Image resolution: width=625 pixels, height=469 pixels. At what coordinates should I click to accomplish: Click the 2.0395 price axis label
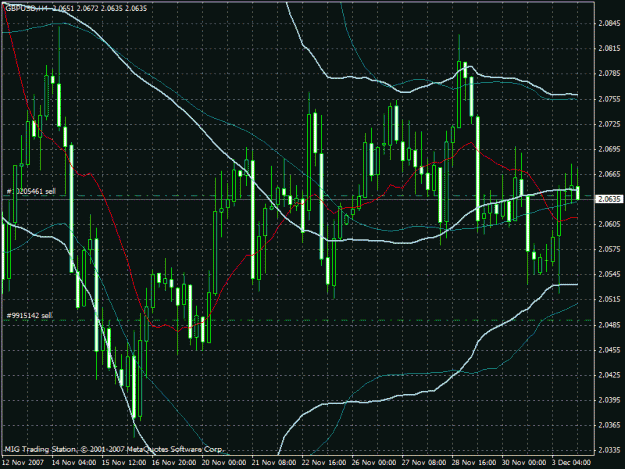click(x=609, y=400)
